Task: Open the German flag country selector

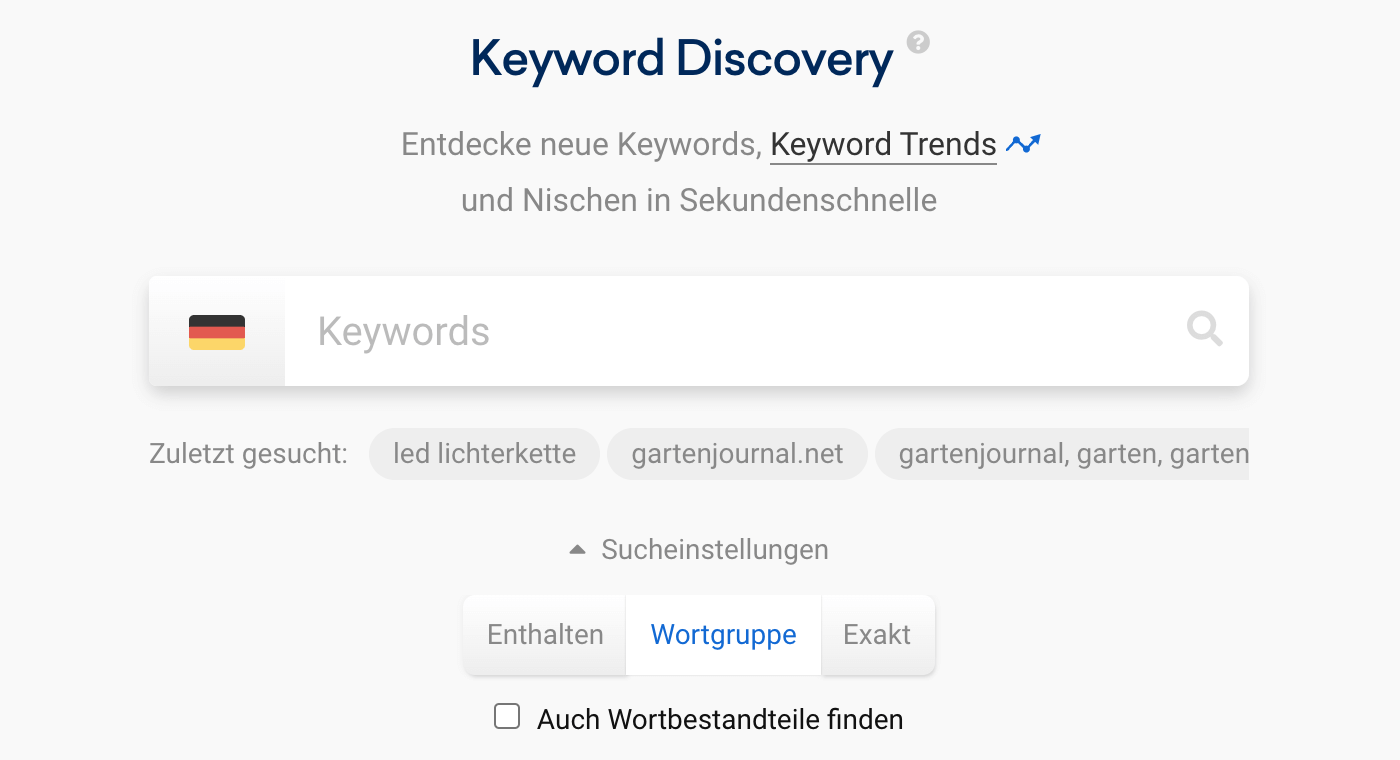Action: click(x=217, y=332)
